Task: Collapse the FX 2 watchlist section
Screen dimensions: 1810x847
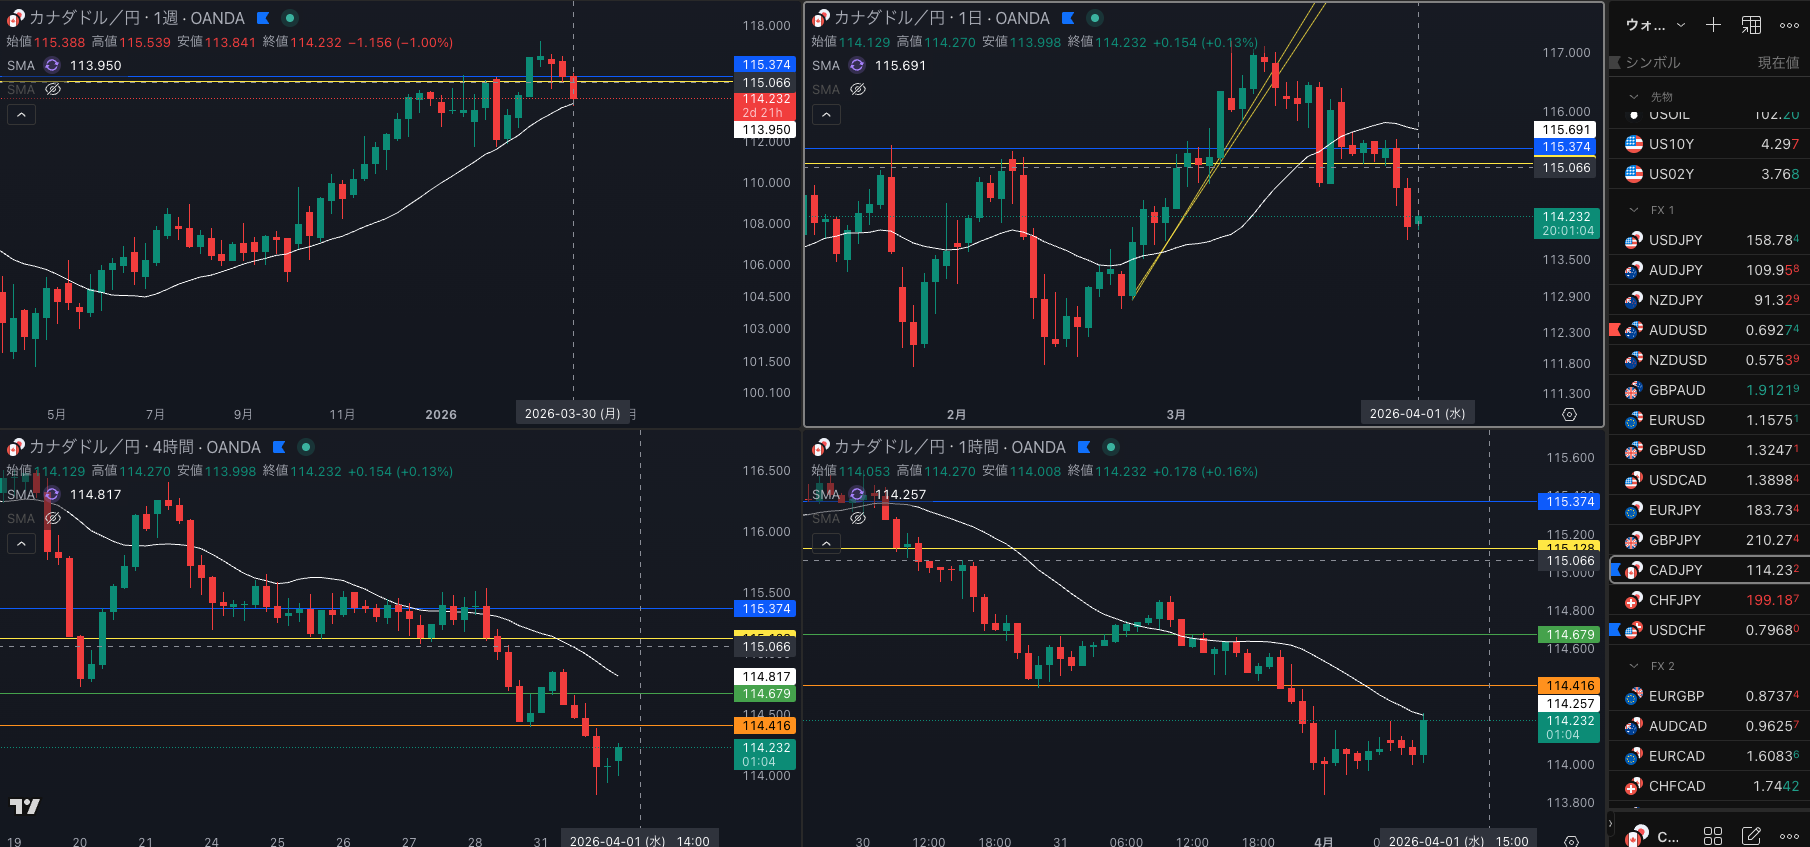Action: click(1634, 666)
